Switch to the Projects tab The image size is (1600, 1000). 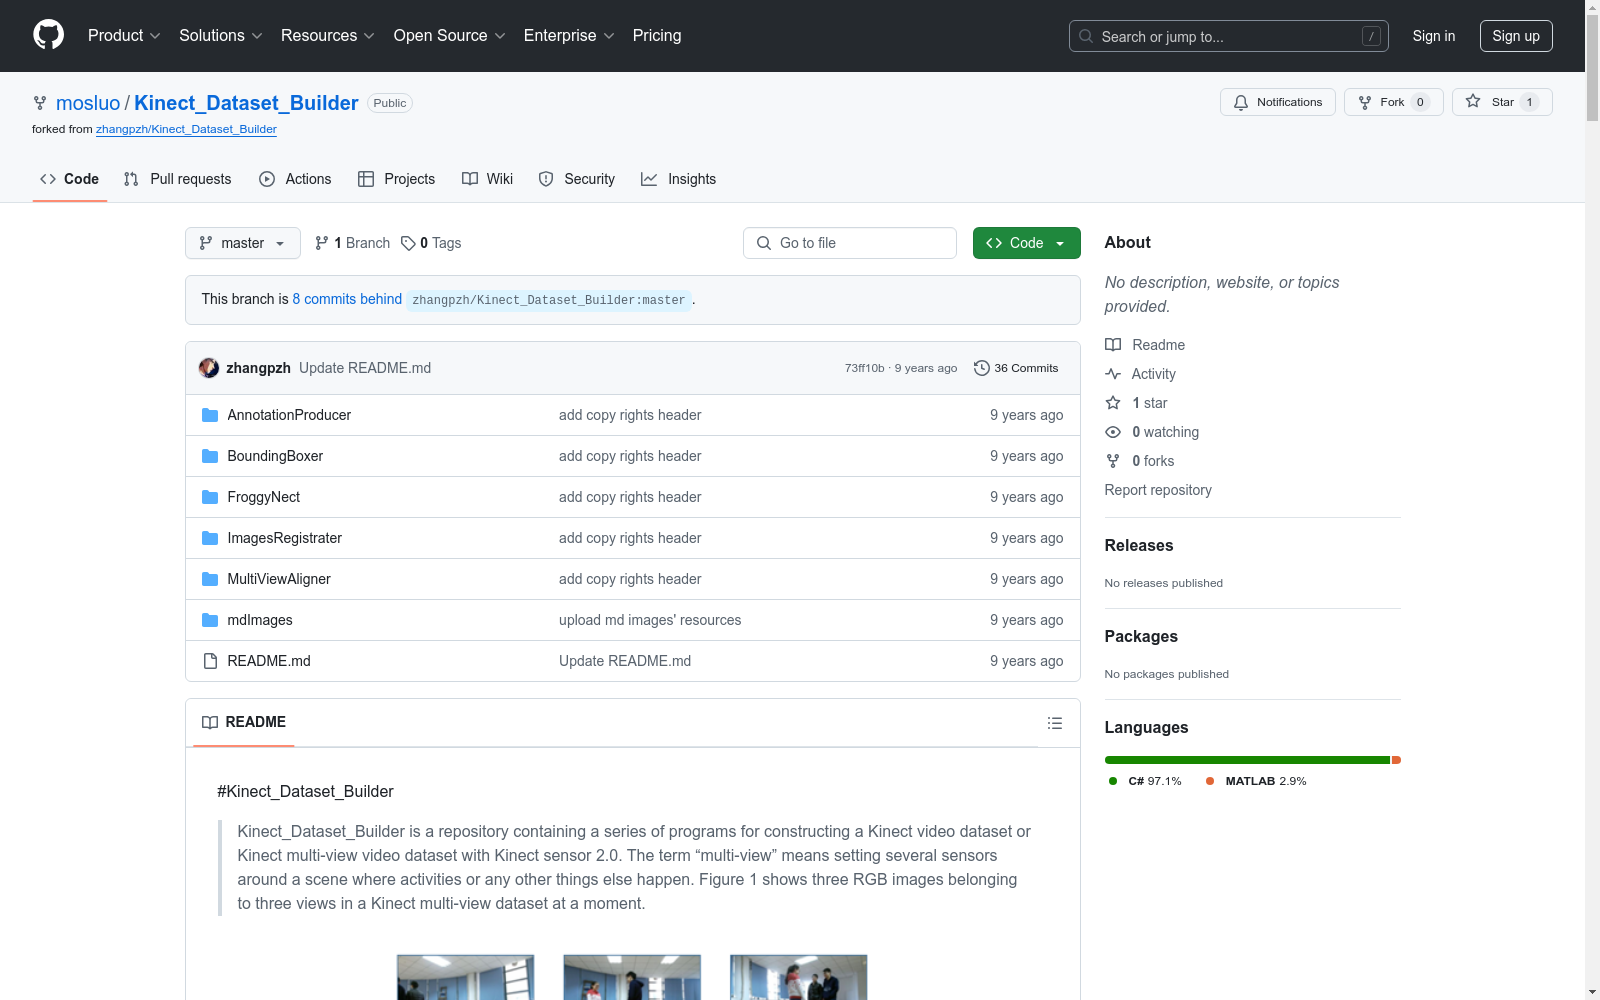pos(397,179)
